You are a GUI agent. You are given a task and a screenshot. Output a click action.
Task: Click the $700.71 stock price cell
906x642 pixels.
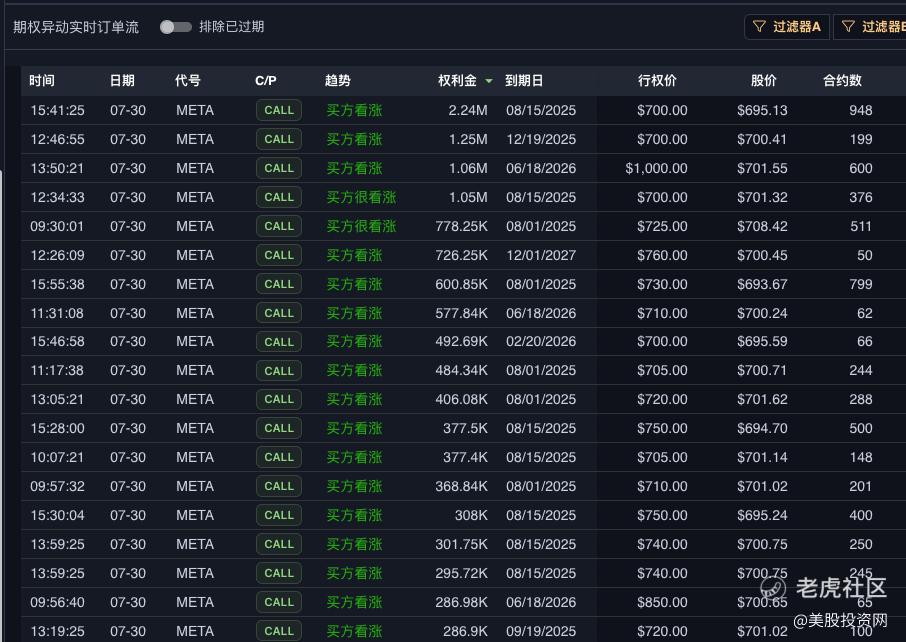[x=762, y=370]
